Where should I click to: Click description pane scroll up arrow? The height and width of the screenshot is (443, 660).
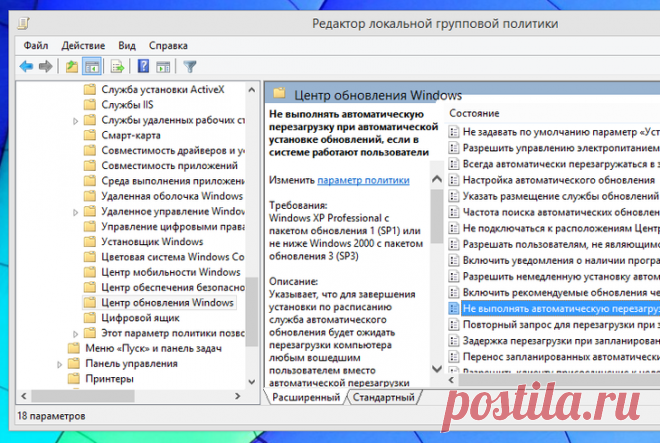[437, 179]
